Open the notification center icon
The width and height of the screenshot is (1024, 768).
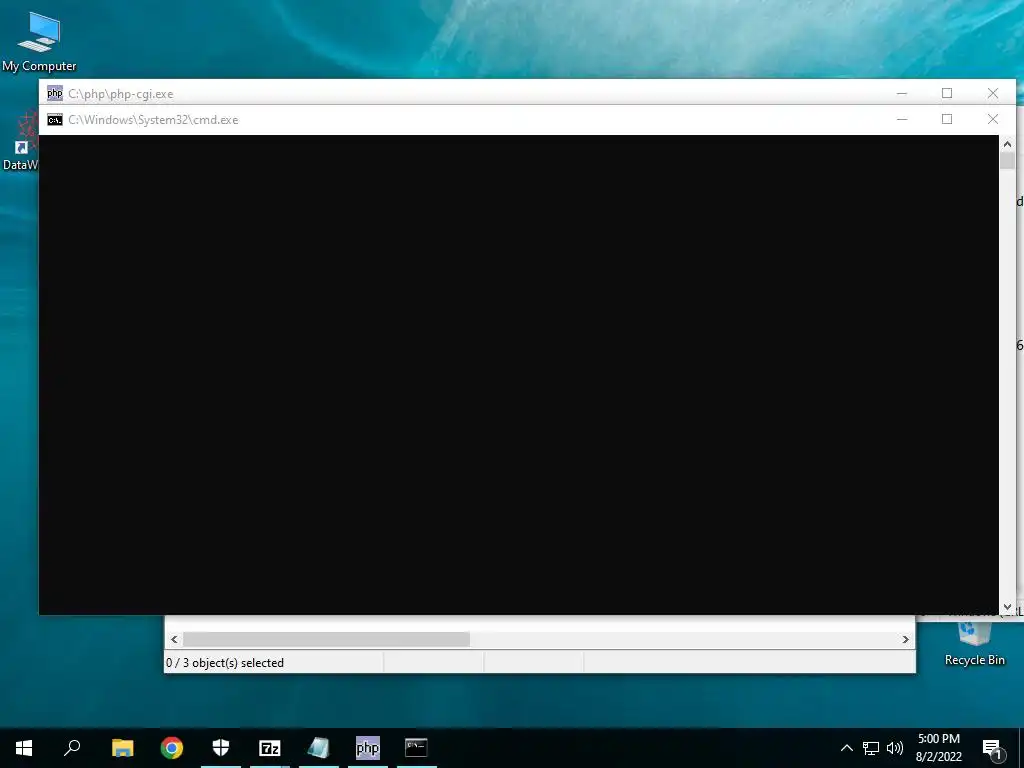992,749
